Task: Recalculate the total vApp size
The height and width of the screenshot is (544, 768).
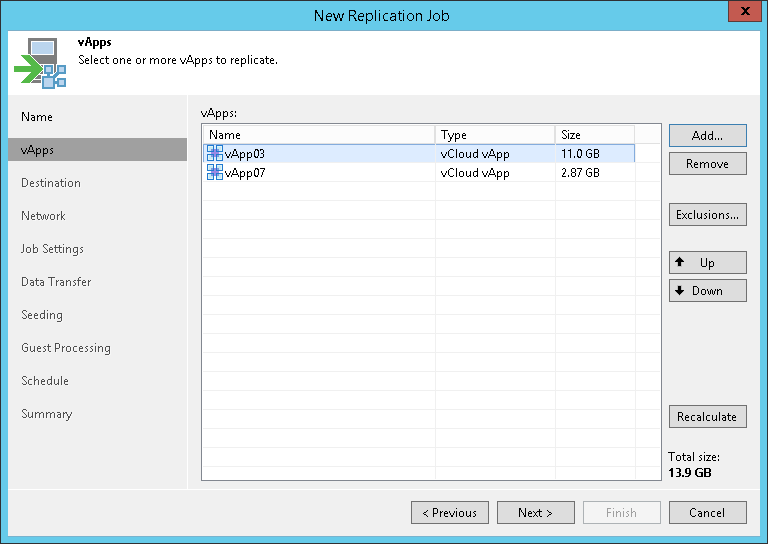Action: click(707, 417)
